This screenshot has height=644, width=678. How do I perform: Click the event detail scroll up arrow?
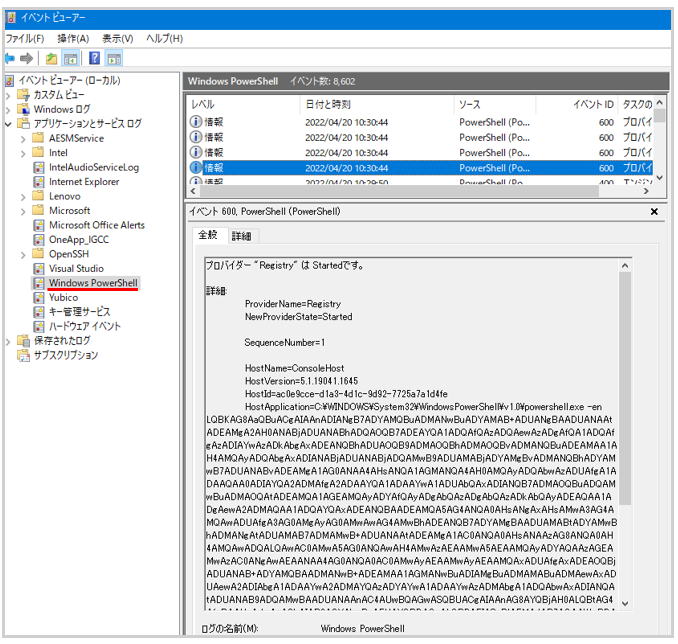[x=625, y=266]
